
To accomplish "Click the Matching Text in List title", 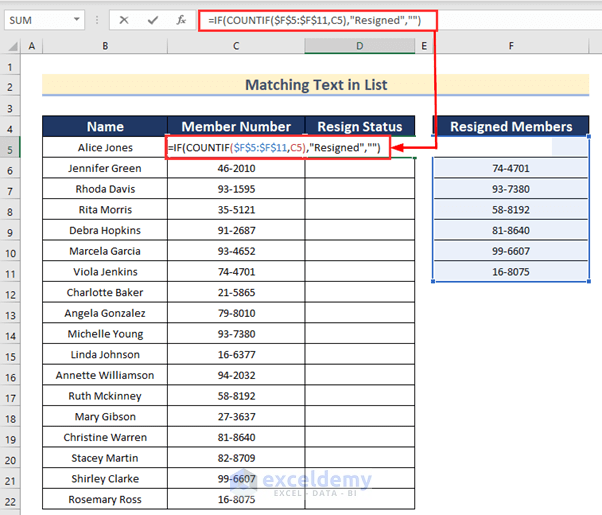I will [315, 86].
